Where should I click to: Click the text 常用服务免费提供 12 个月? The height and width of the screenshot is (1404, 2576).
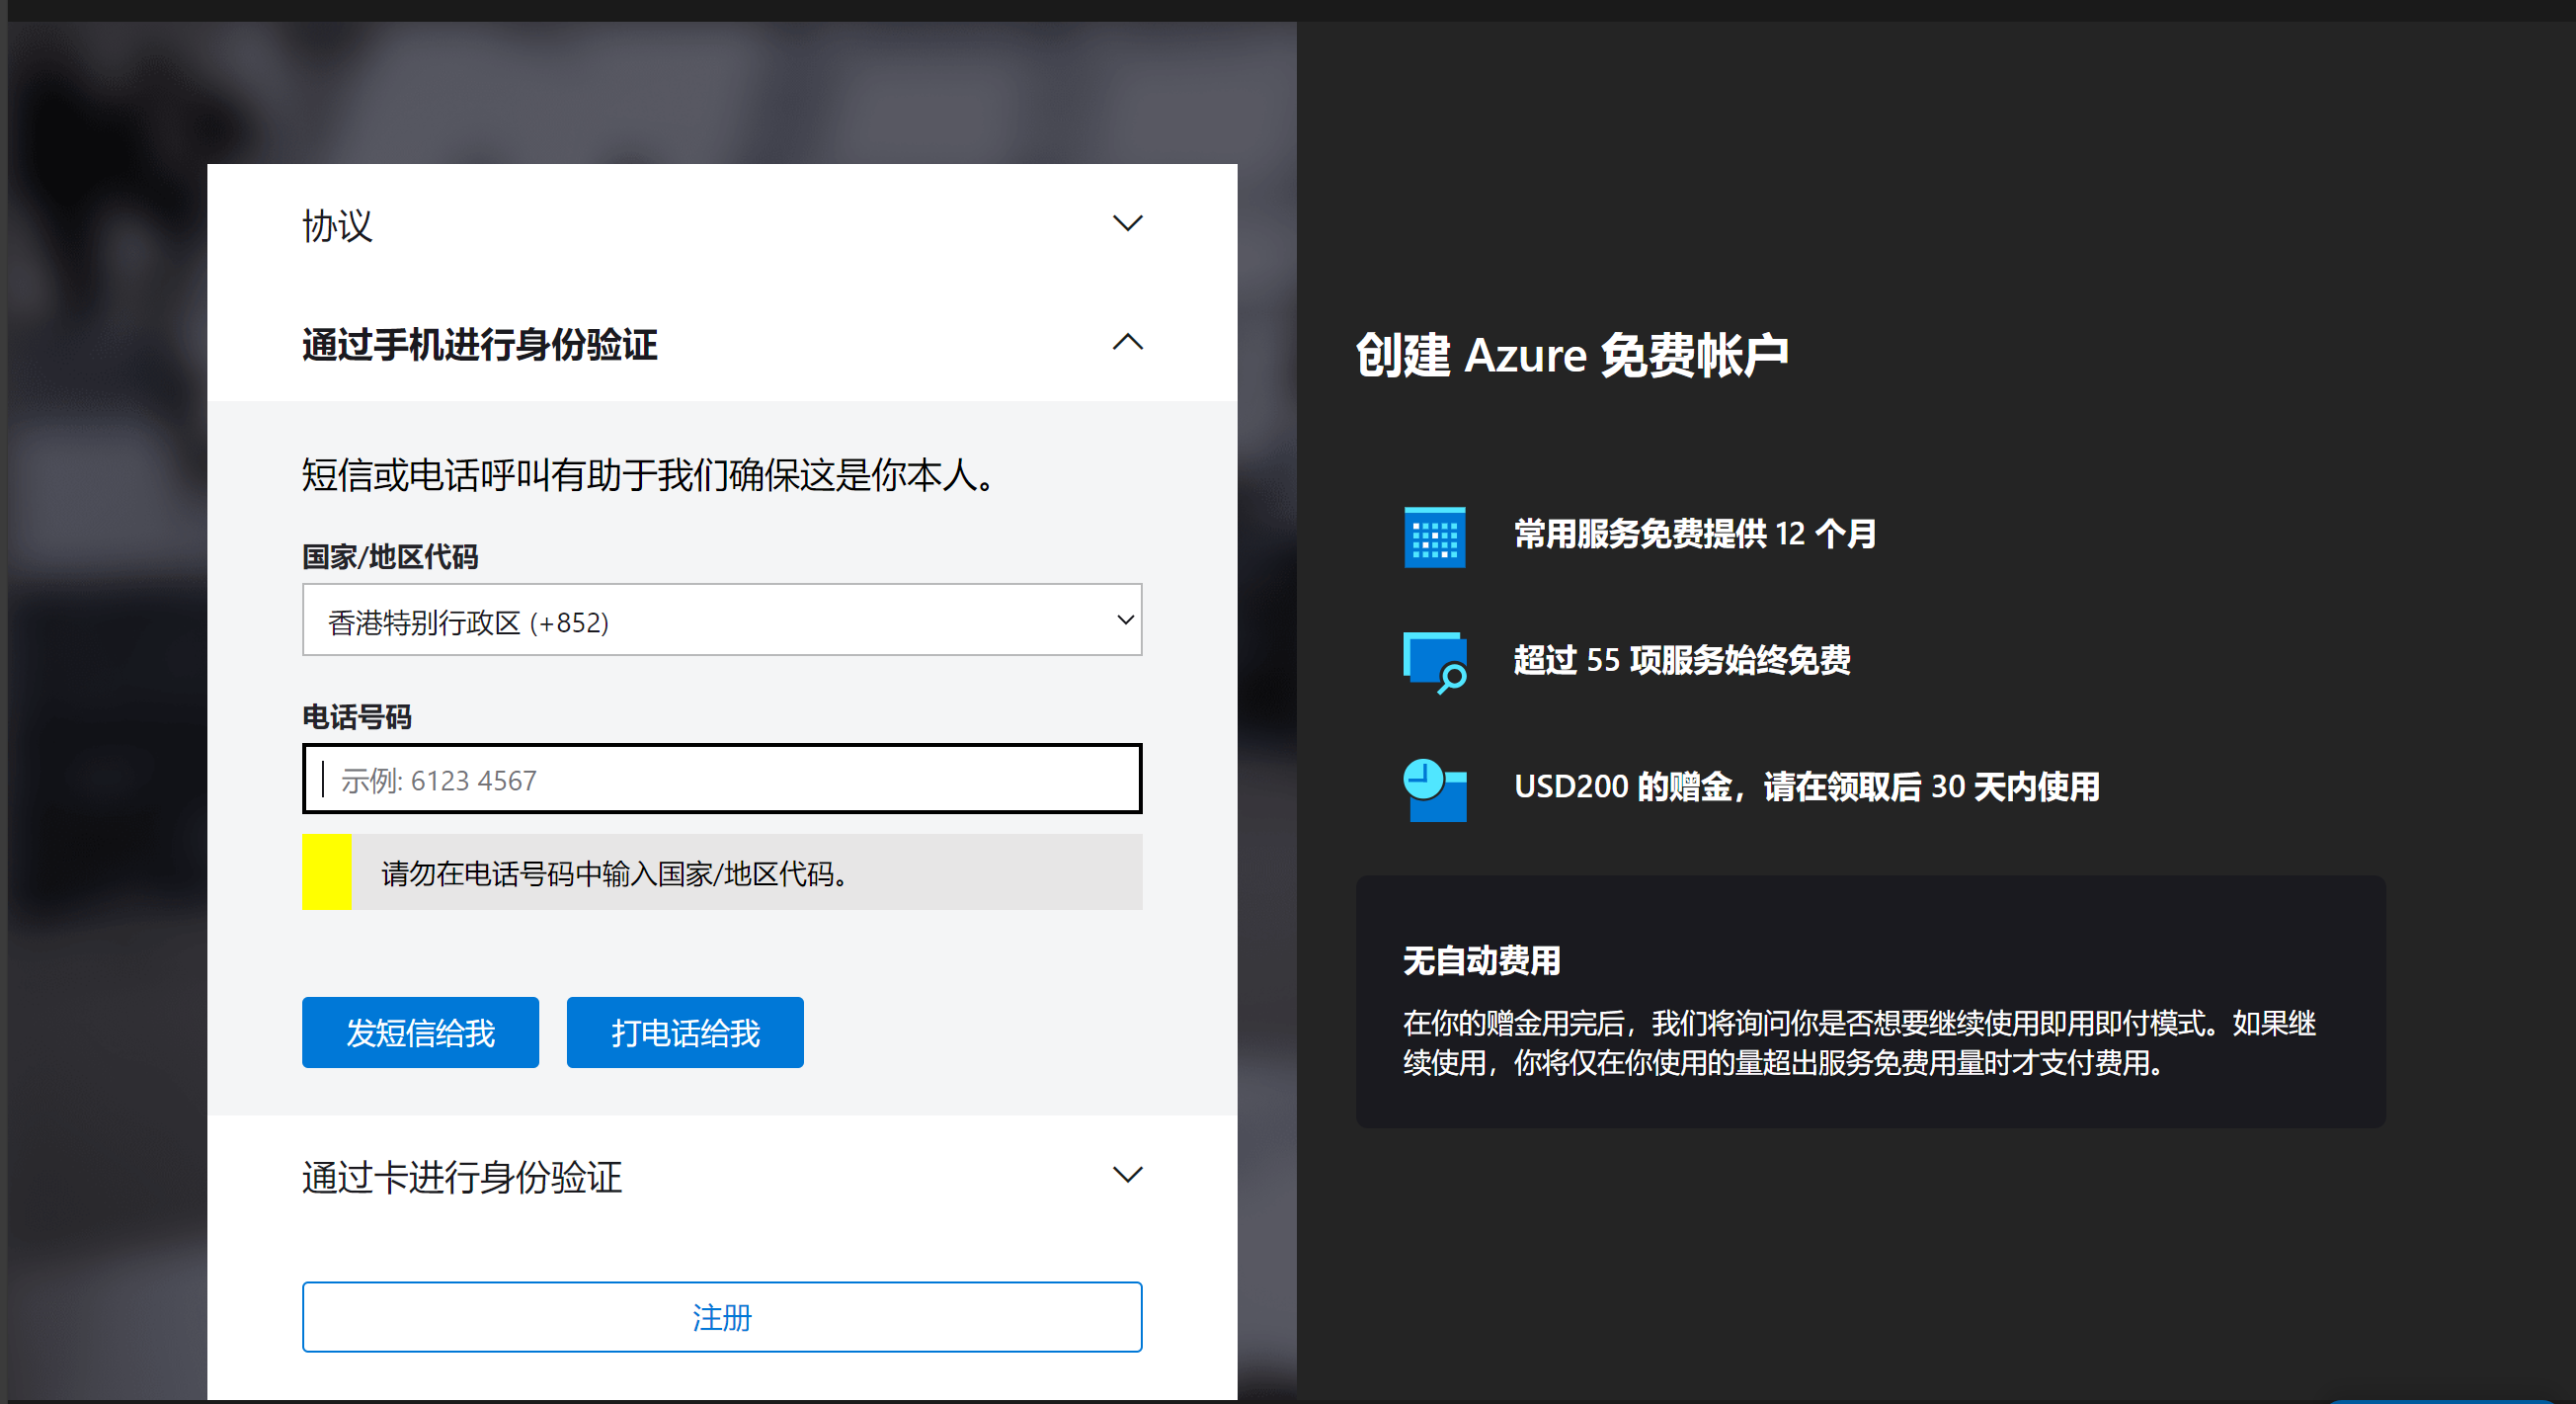(1695, 534)
